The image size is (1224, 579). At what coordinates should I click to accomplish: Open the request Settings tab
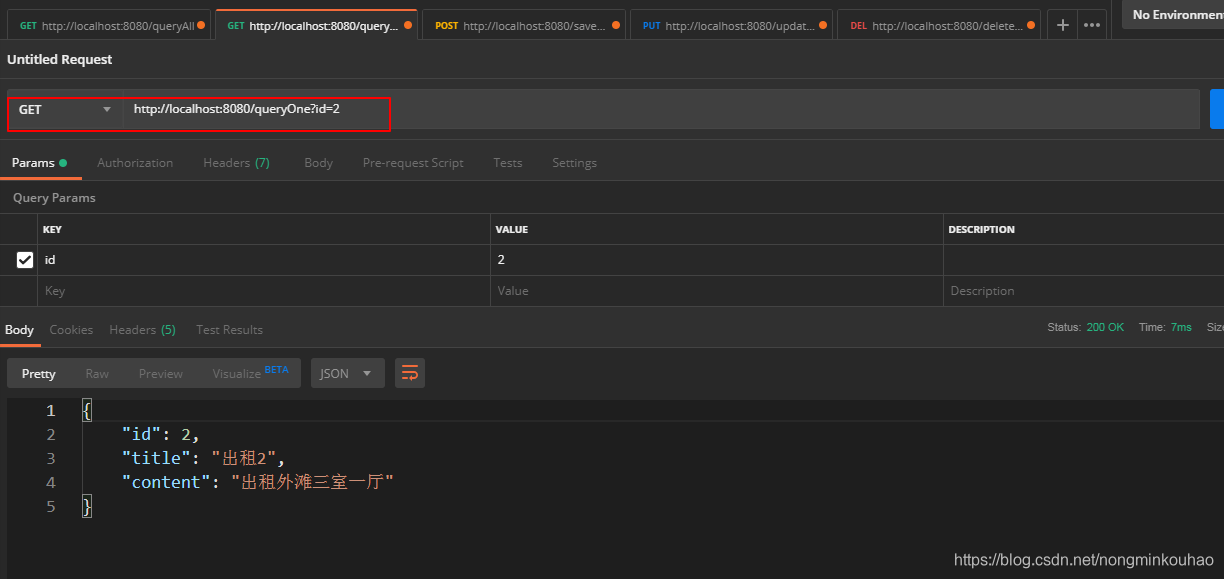[x=574, y=162]
